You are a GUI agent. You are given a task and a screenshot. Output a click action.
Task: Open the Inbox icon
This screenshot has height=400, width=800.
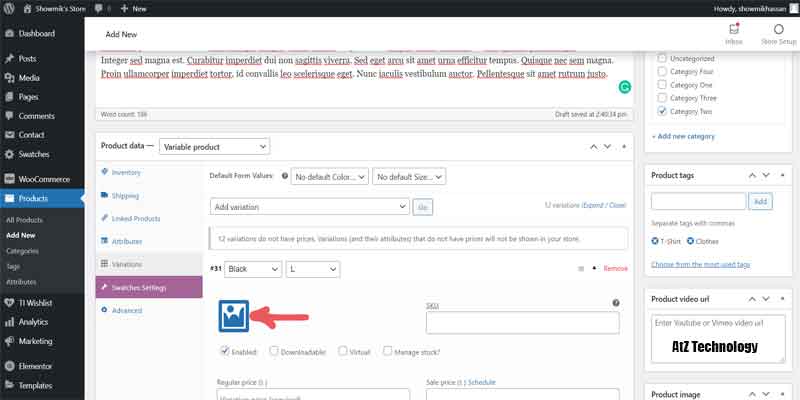click(x=734, y=33)
